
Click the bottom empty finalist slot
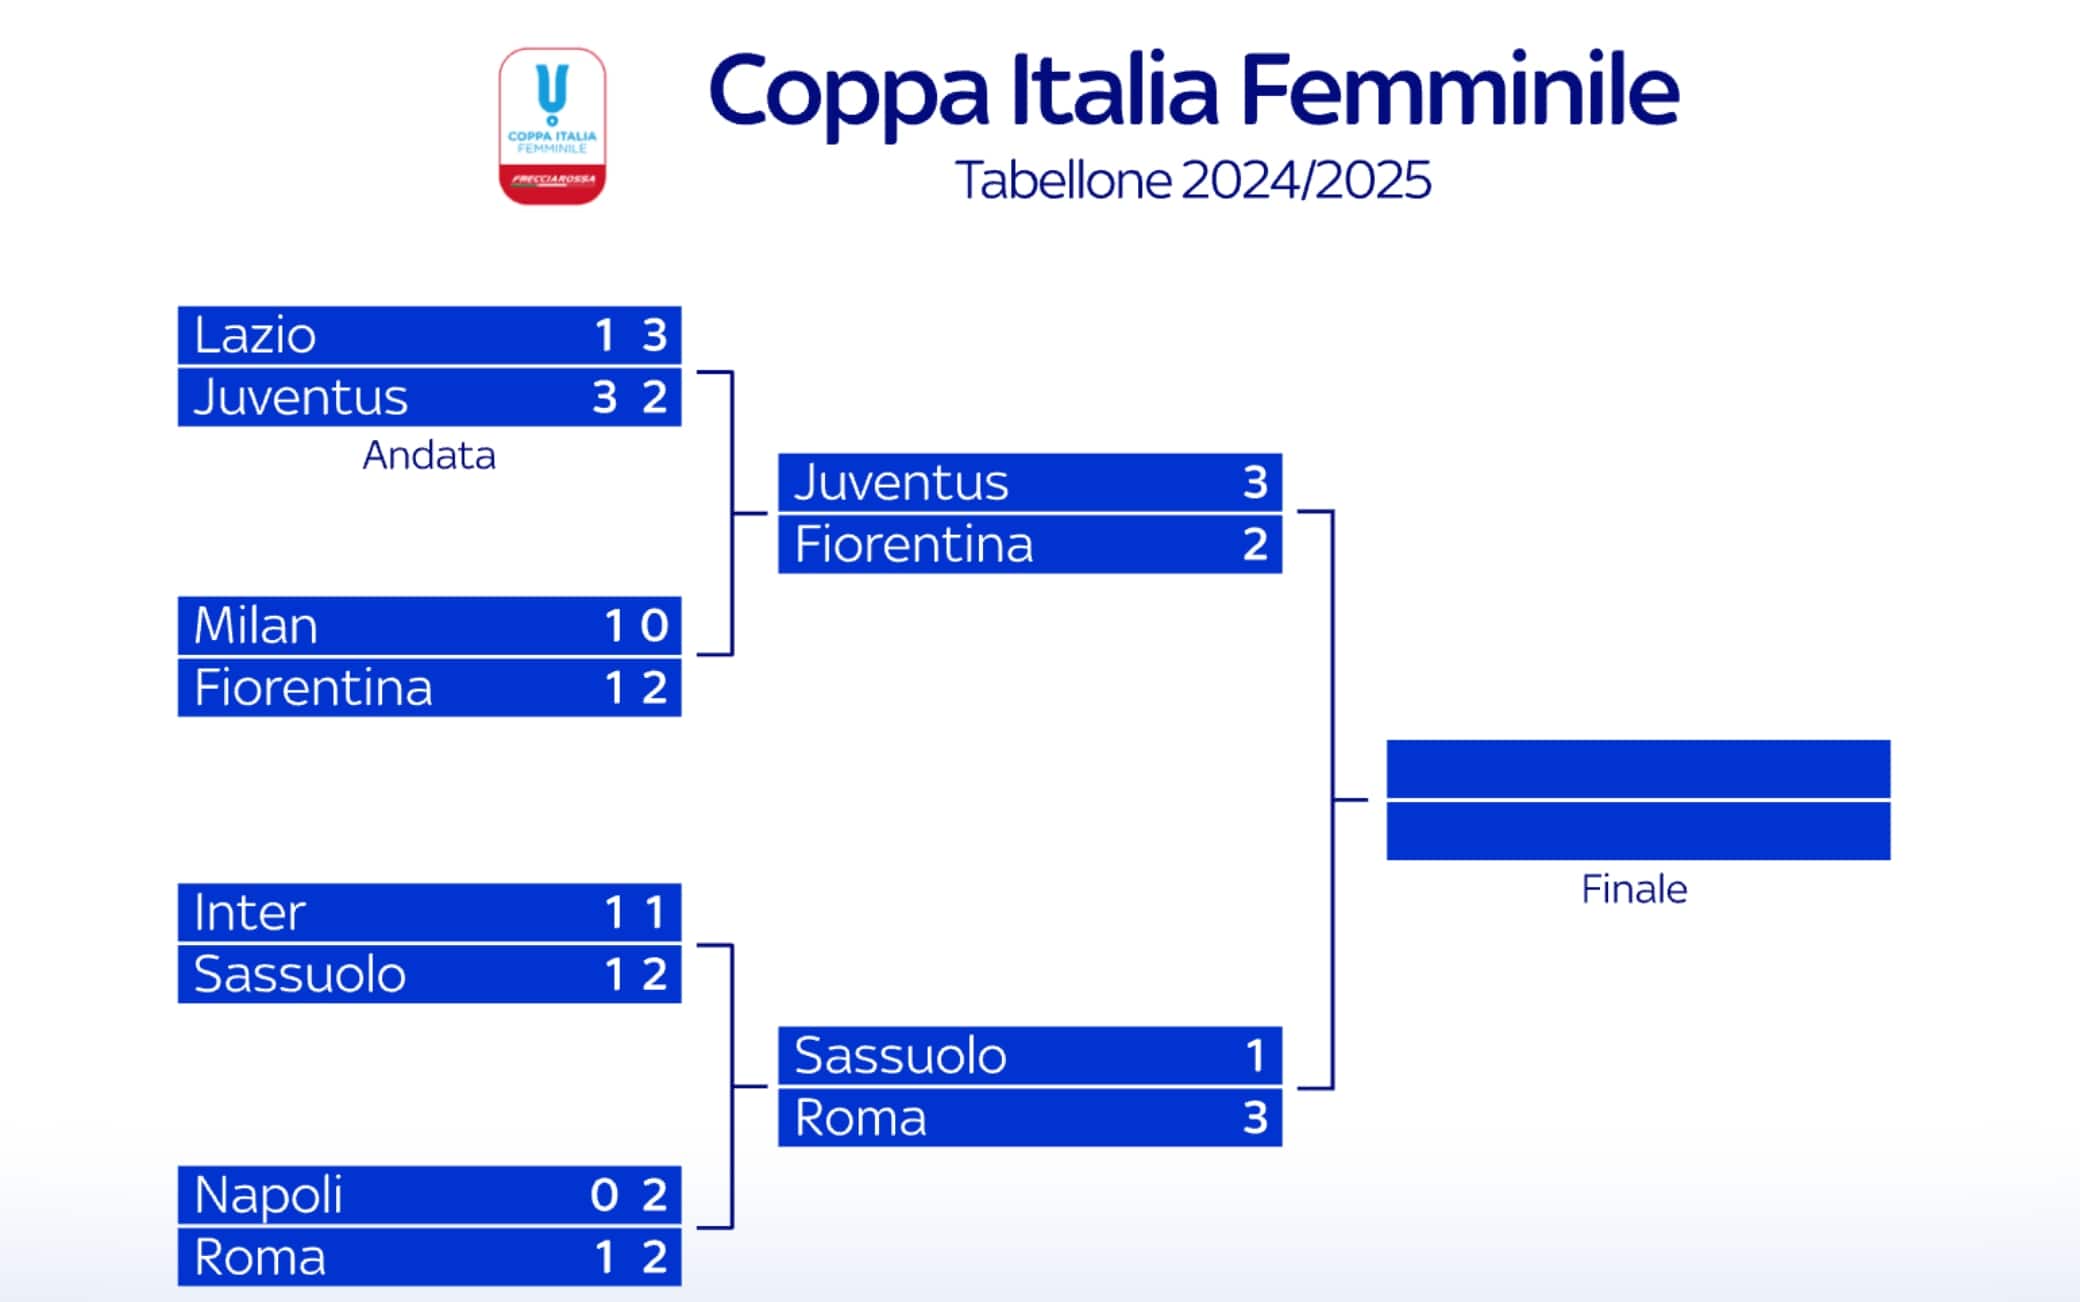[x=1637, y=831]
